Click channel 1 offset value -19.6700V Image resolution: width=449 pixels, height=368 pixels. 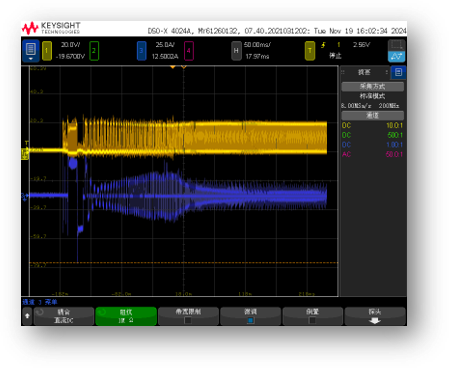click(71, 56)
